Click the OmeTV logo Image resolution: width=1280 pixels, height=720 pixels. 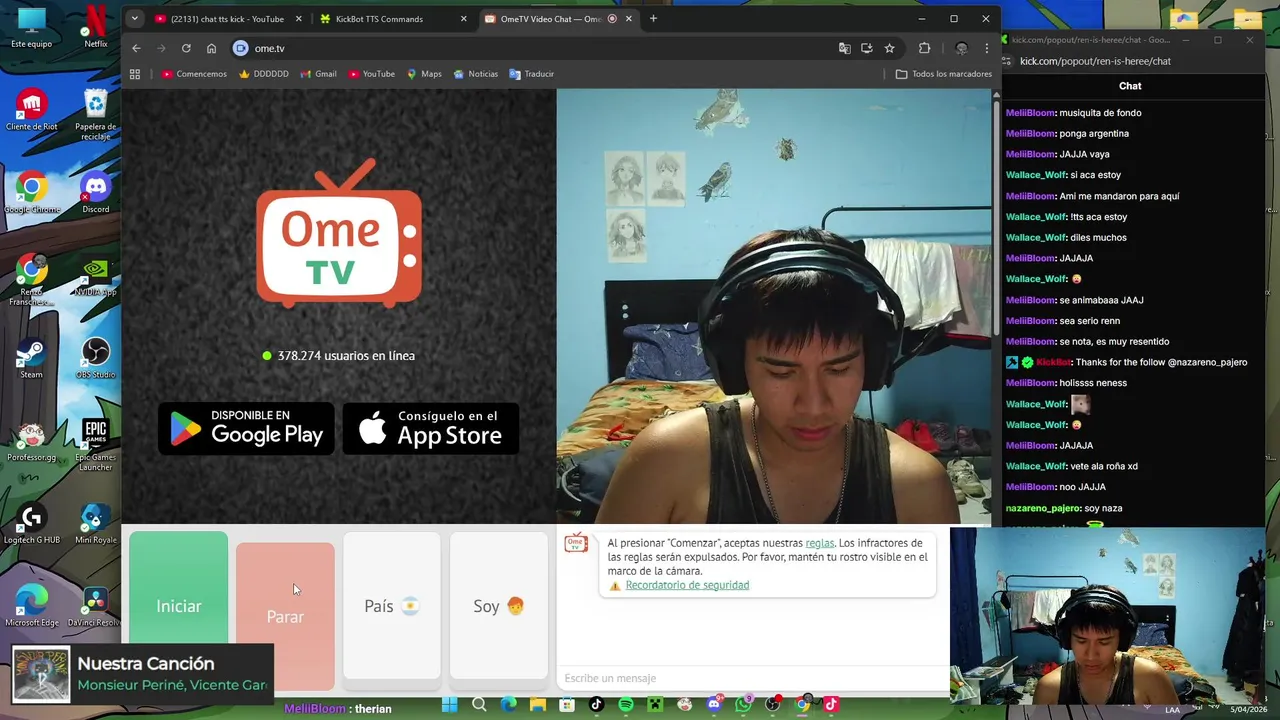[339, 233]
